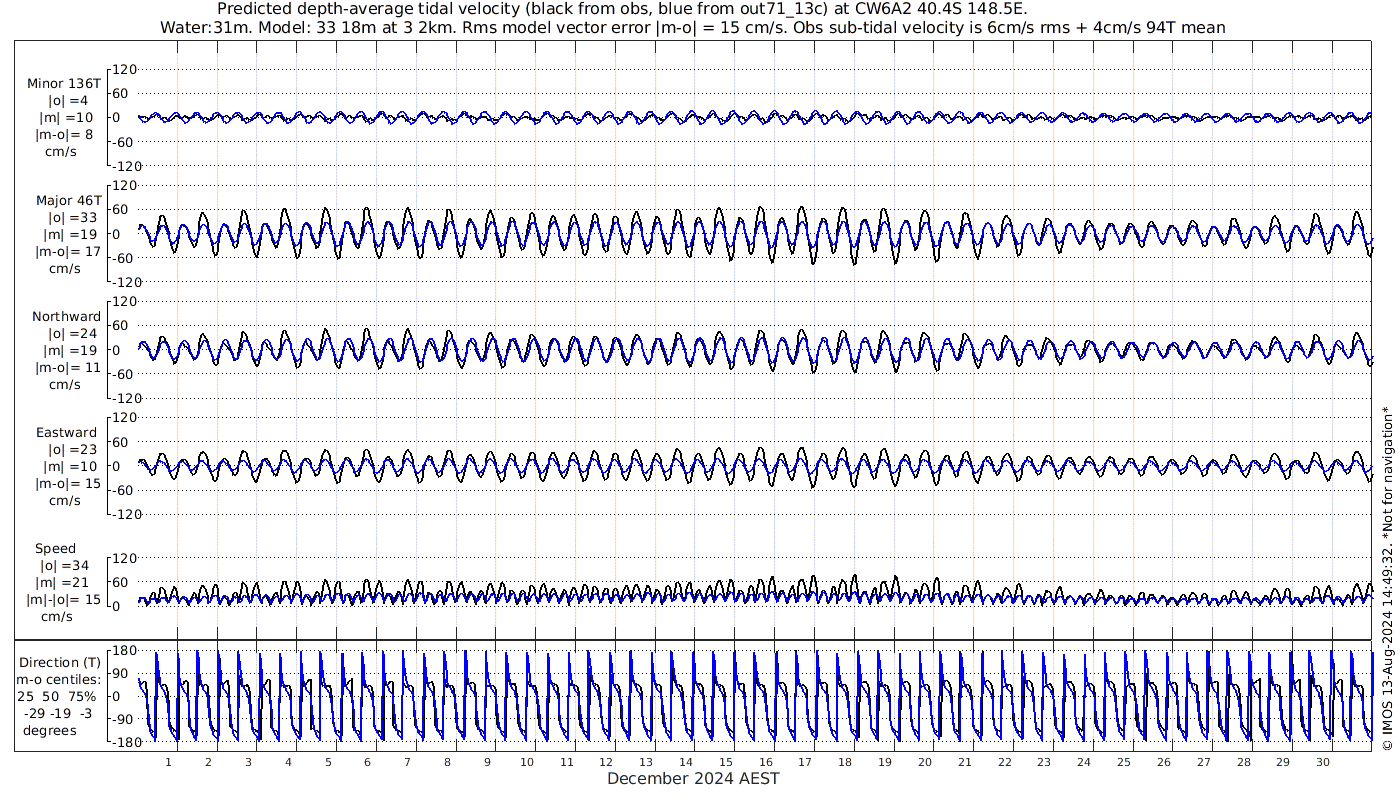Click day '10' on the date axis

click(527, 762)
